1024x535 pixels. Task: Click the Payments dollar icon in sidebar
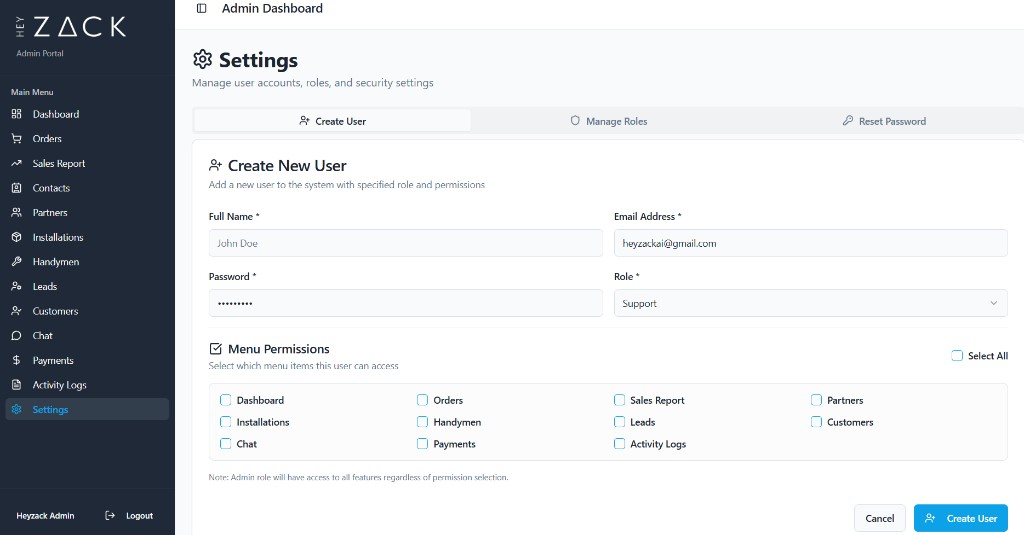(x=16, y=361)
